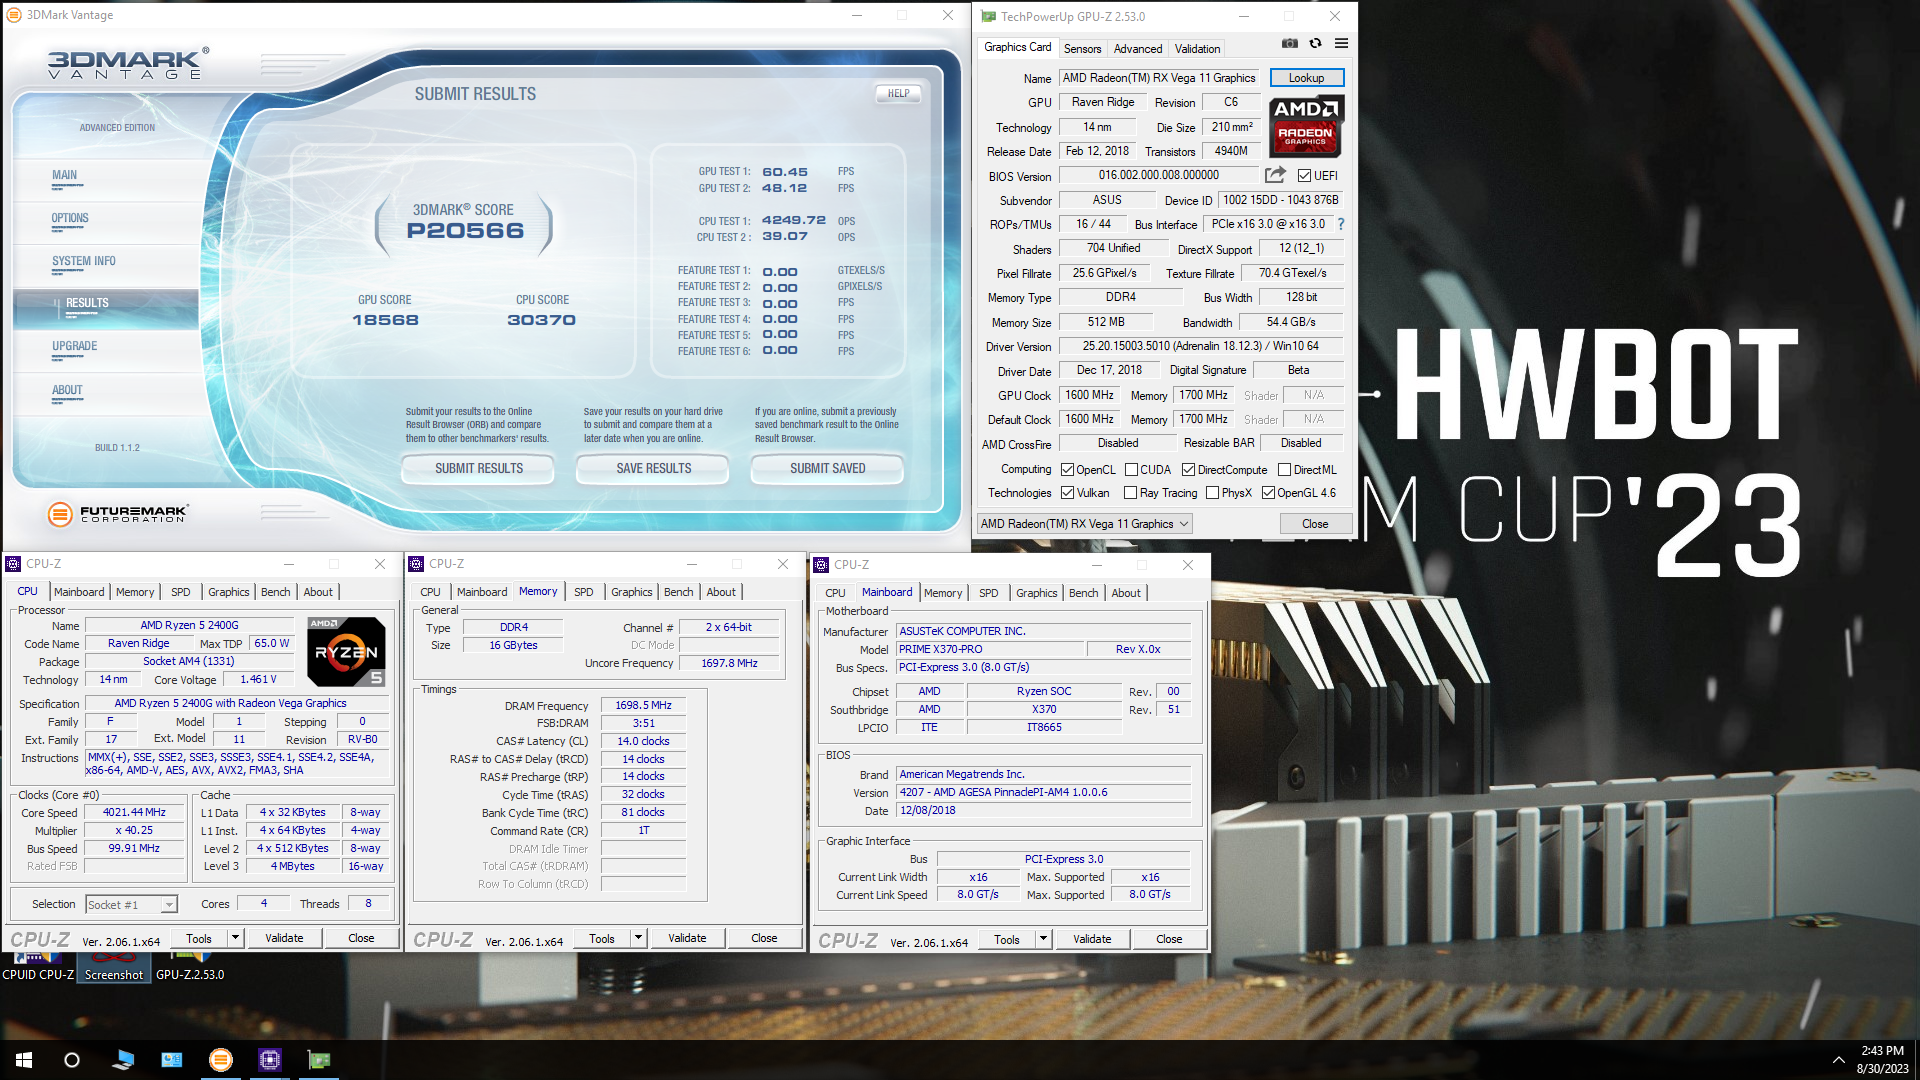Toggle the DirectML checkbox
The width and height of the screenshot is (1920, 1080).
click(1284, 470)
